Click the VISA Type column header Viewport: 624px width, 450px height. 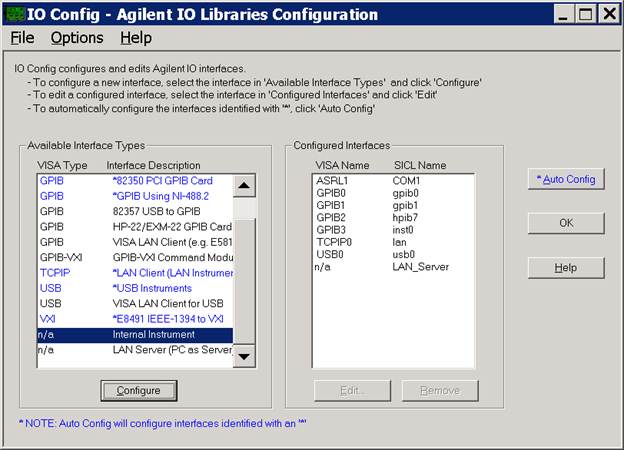pyautogui.click(x=62, y=166)
